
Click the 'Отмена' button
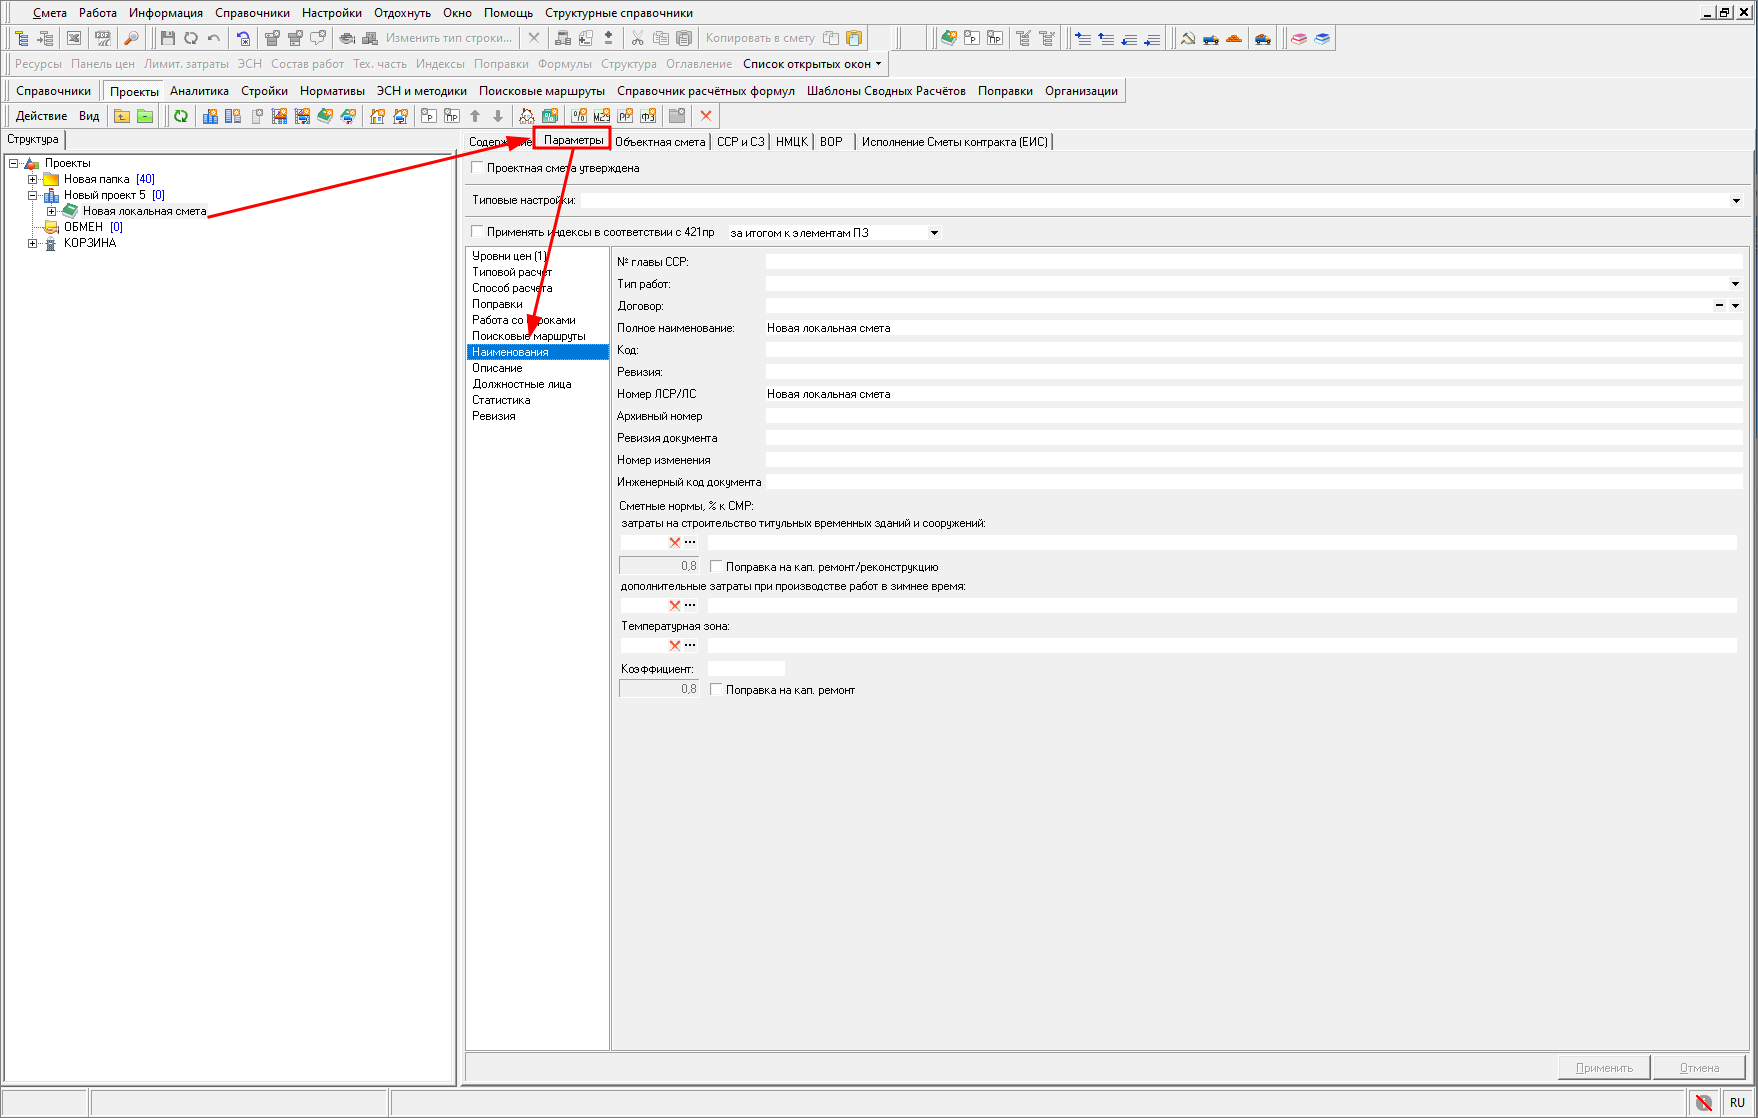click(1698, 1068)
